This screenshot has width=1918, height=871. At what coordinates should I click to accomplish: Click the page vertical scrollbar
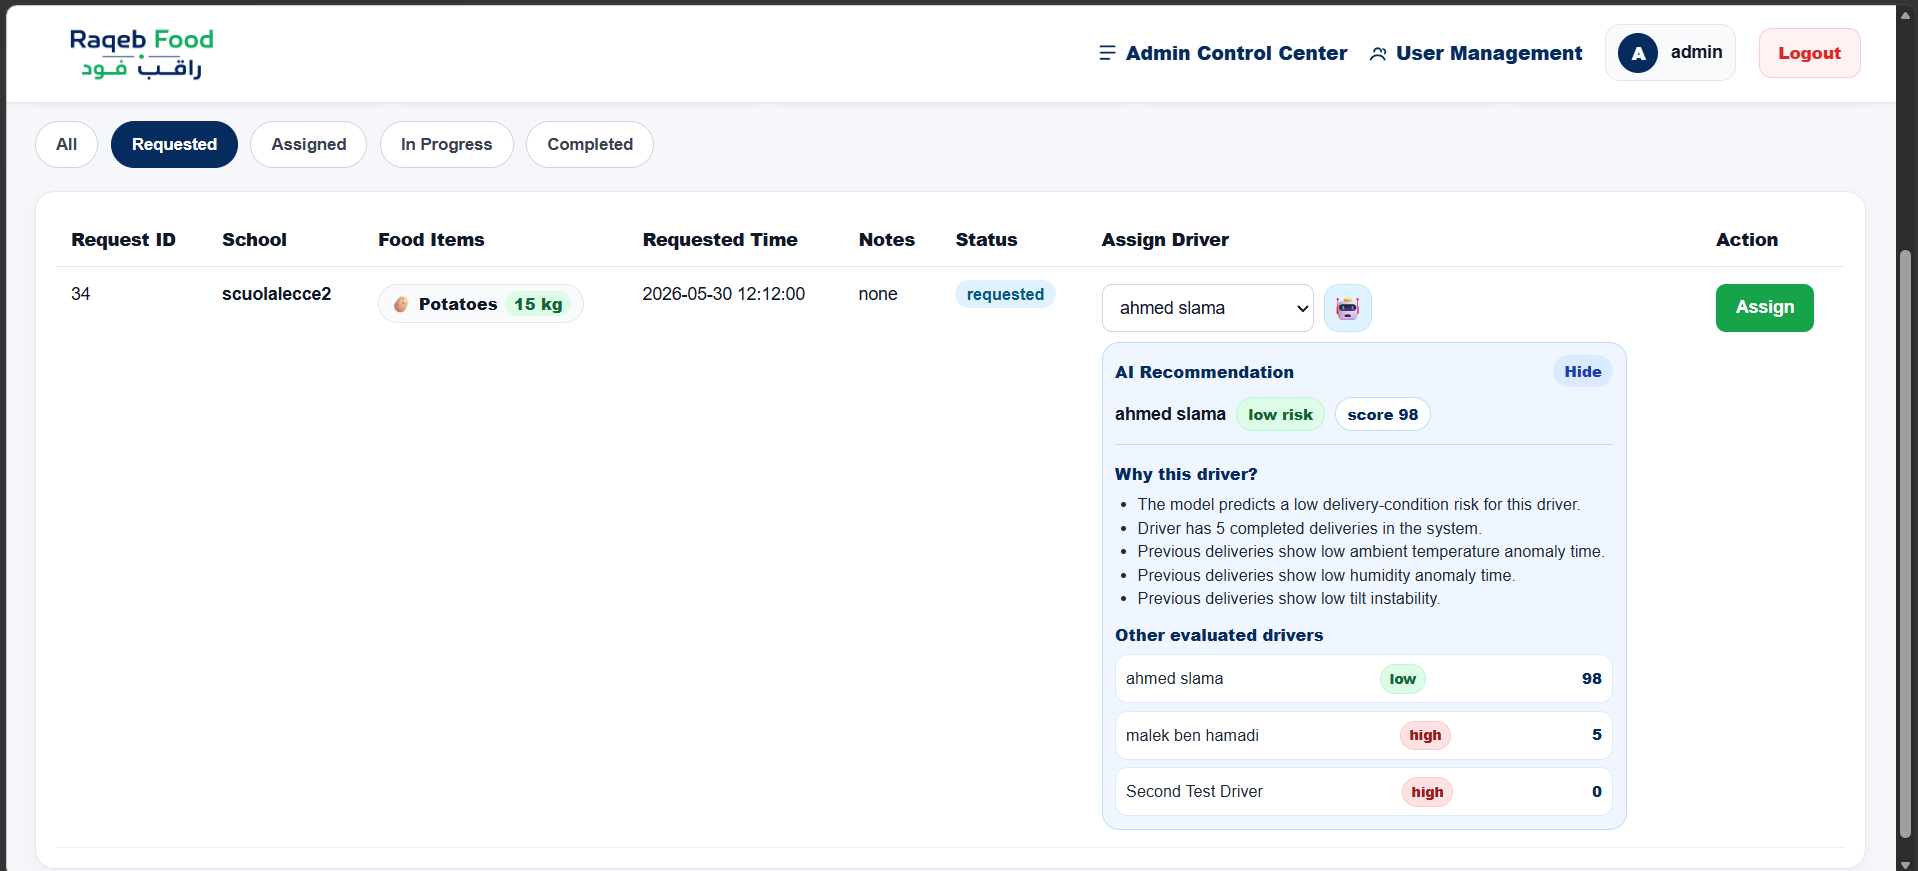pyautogui.click(x=1905, y=545)
